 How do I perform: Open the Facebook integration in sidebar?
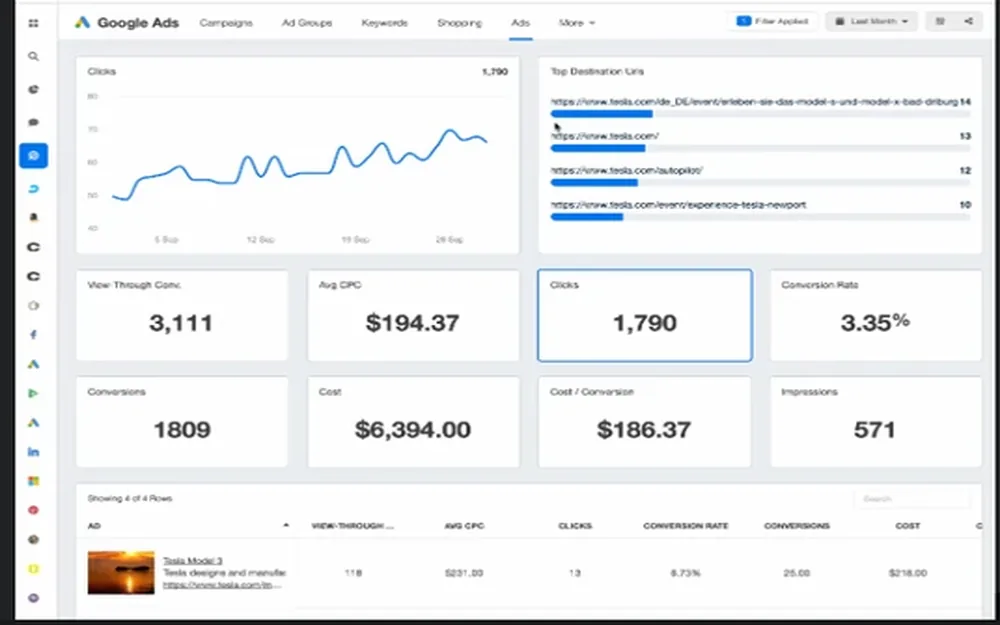[x=33, y=334]
